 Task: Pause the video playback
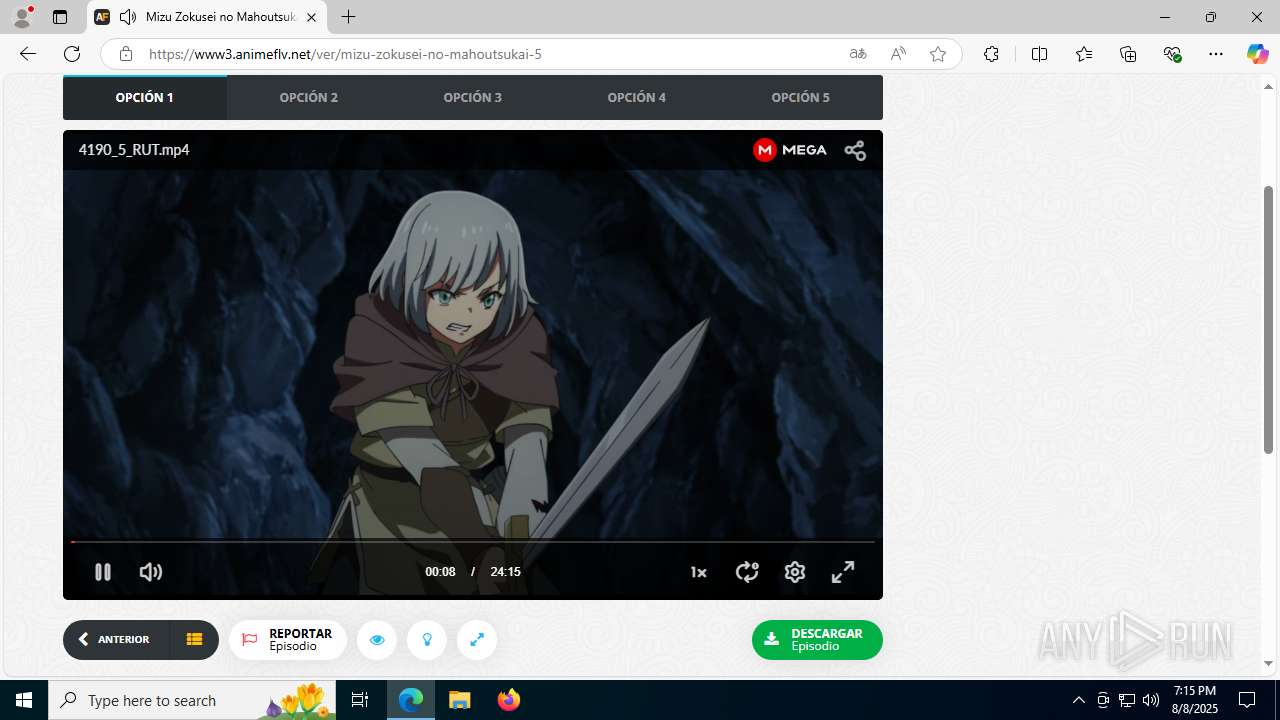click(x=102, y=572)
